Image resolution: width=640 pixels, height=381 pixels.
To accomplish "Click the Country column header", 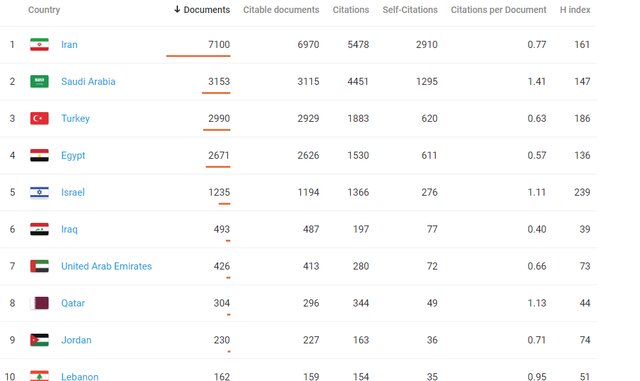I will coord(44,10).
